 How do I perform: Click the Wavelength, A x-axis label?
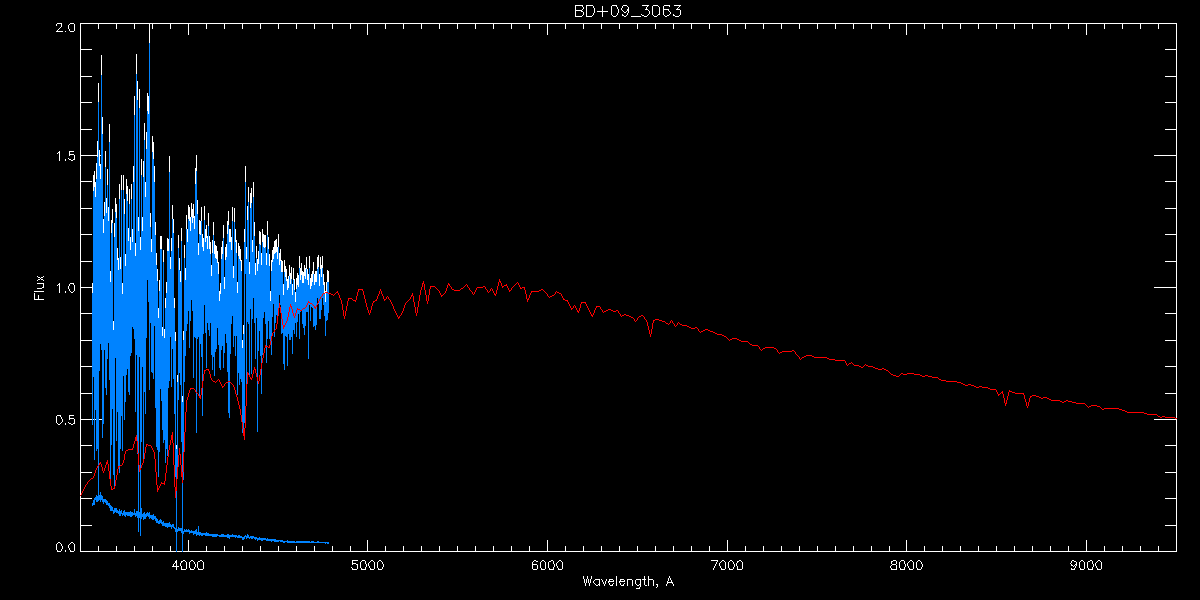628,582
